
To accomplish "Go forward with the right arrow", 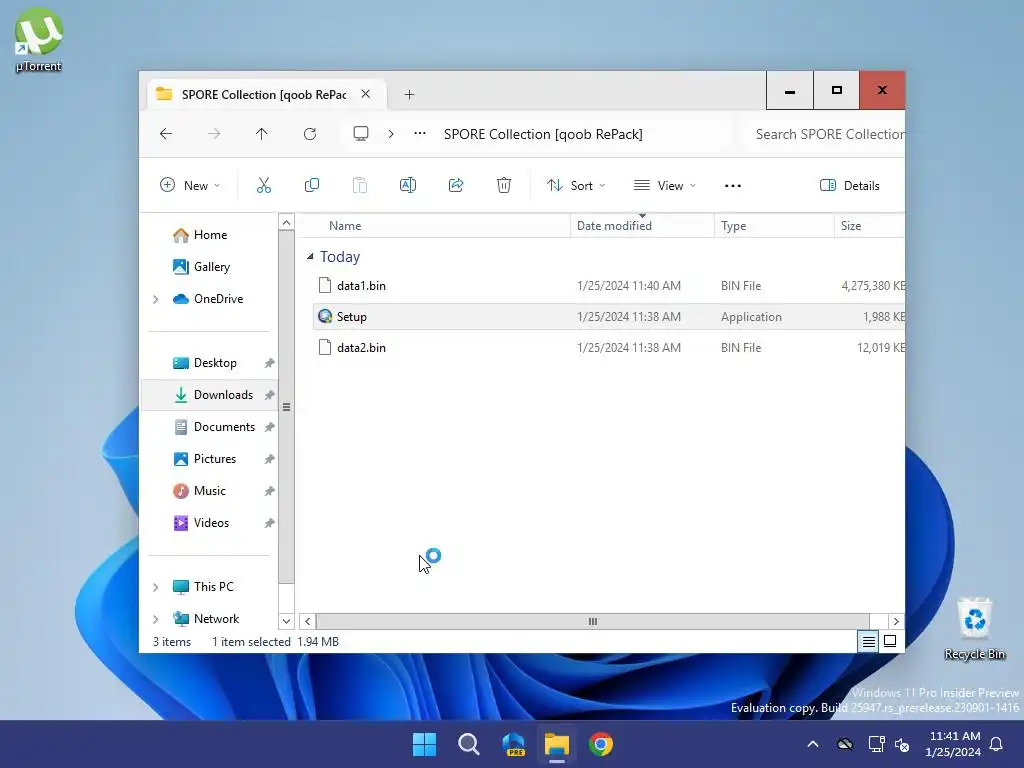I will click(x=214, y=134).
